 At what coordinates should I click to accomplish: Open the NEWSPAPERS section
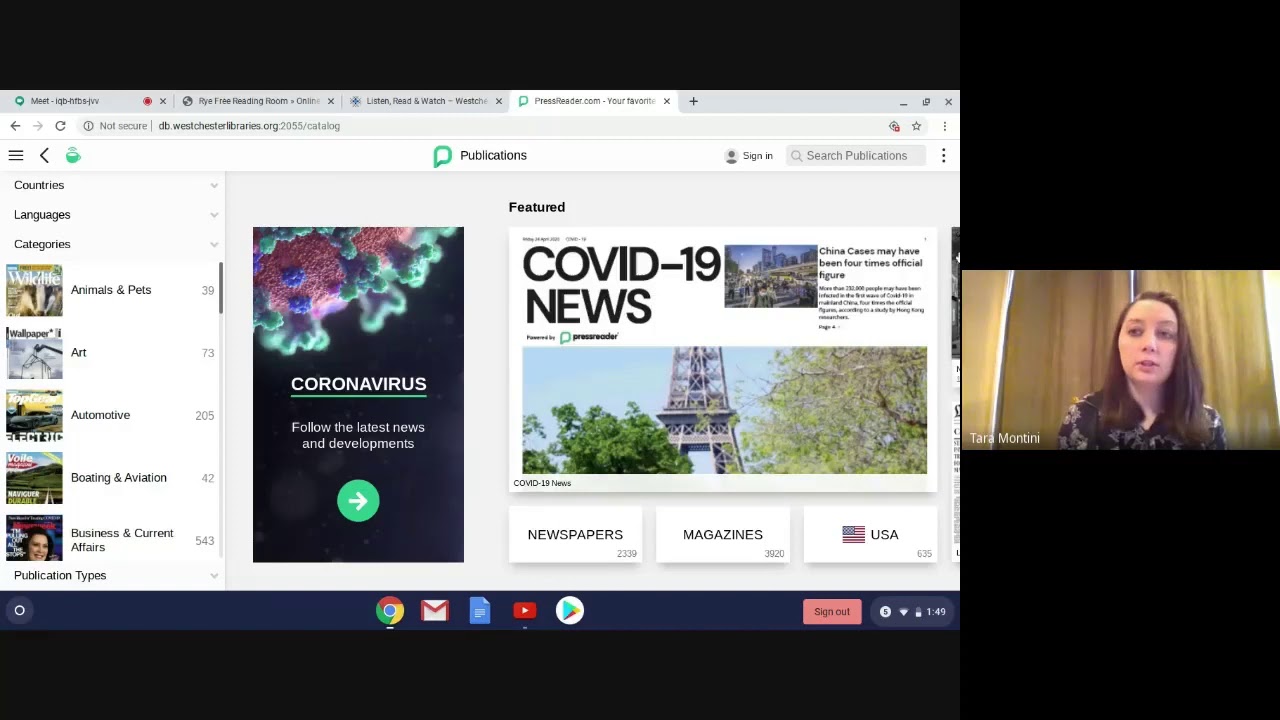[575, 535]
